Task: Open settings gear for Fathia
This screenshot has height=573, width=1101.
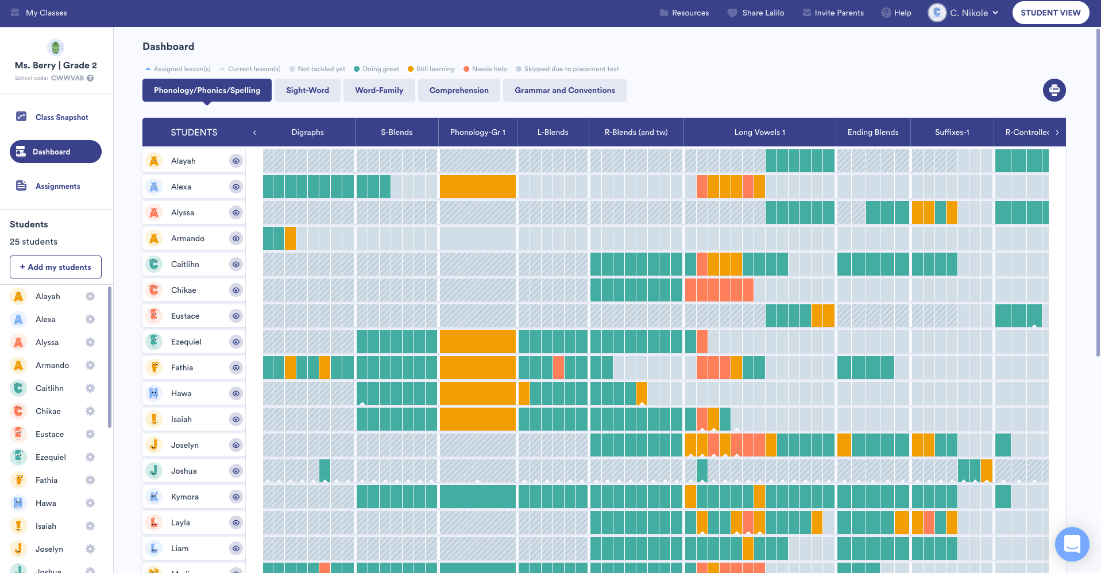Action: (x=90, y=480)
